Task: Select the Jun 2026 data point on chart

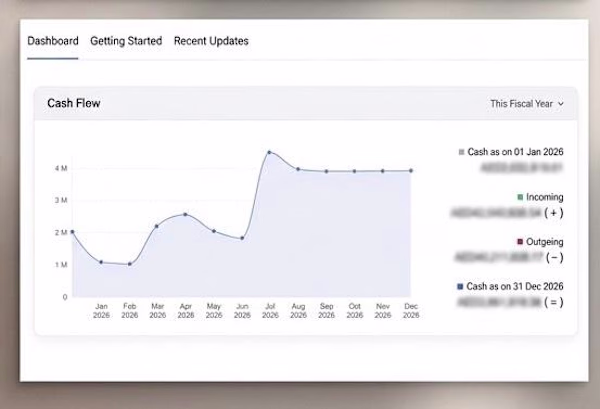Action: [242, 238]
